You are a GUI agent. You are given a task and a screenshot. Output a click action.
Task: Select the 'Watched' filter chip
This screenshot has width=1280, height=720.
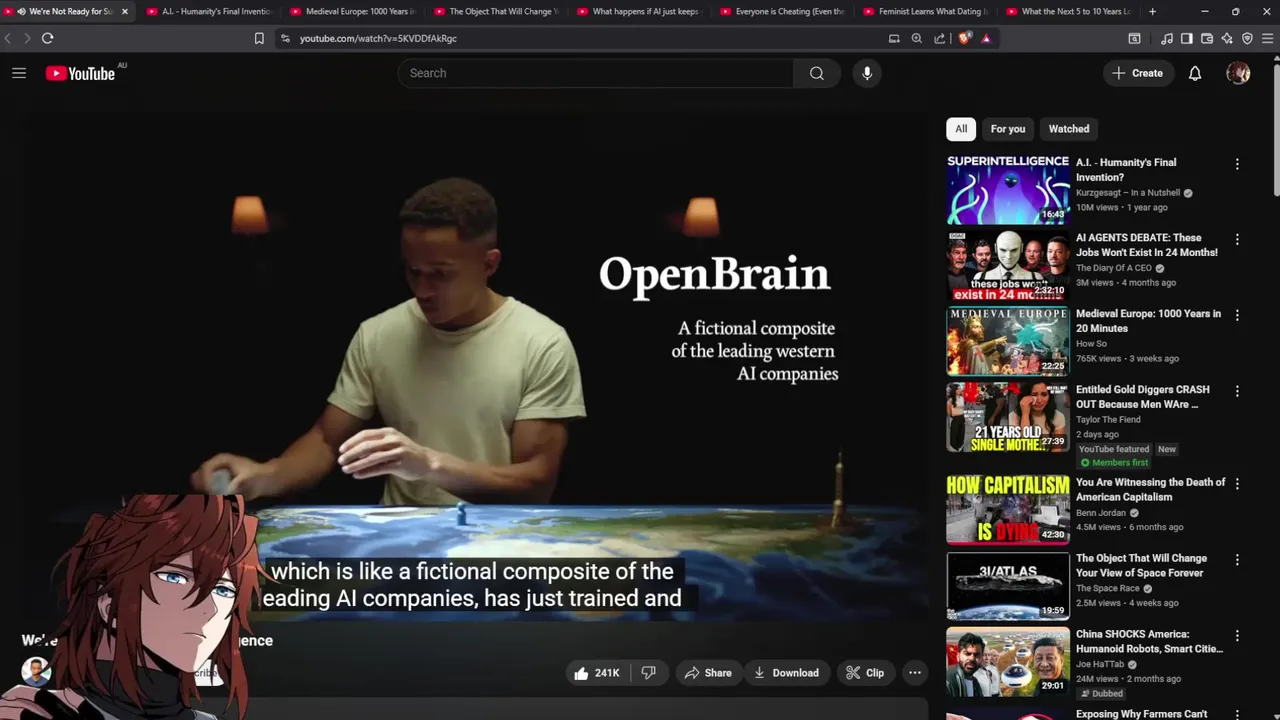point(1069,129)
